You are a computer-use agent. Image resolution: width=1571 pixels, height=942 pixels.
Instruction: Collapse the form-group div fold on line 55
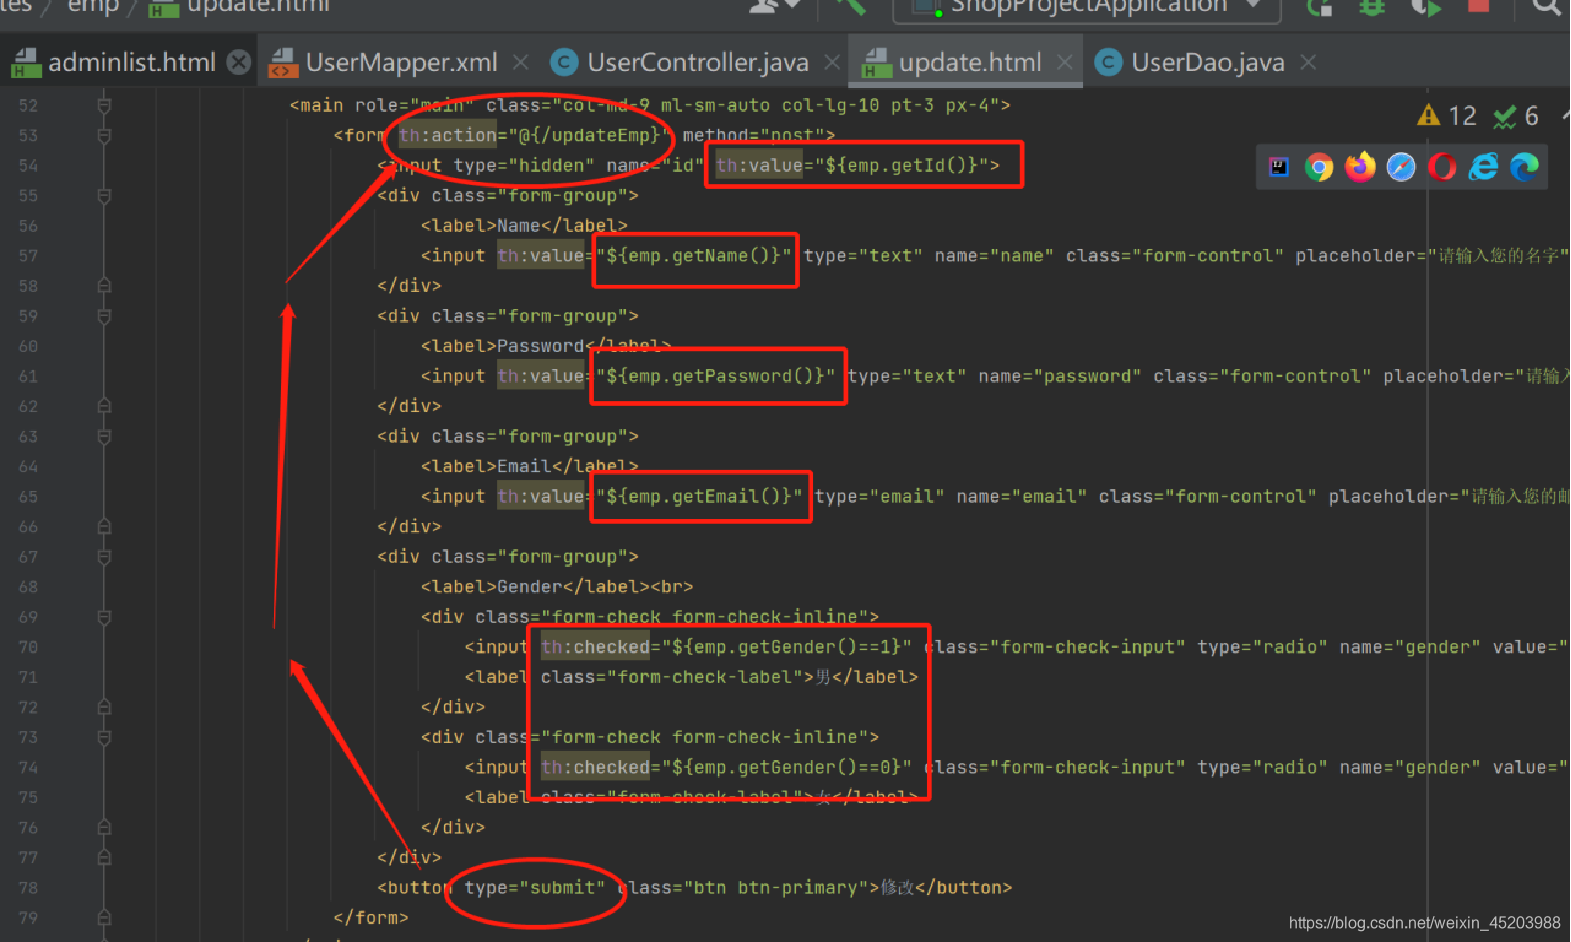click(x=104, y=195)
